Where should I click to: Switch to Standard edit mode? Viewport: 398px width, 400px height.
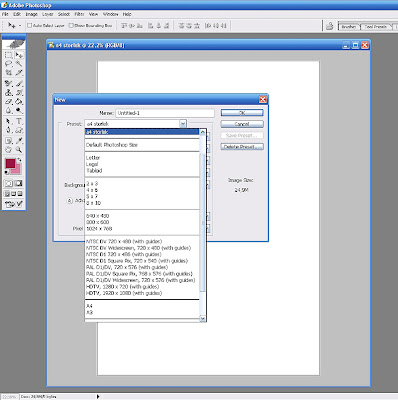coord(9,183)
